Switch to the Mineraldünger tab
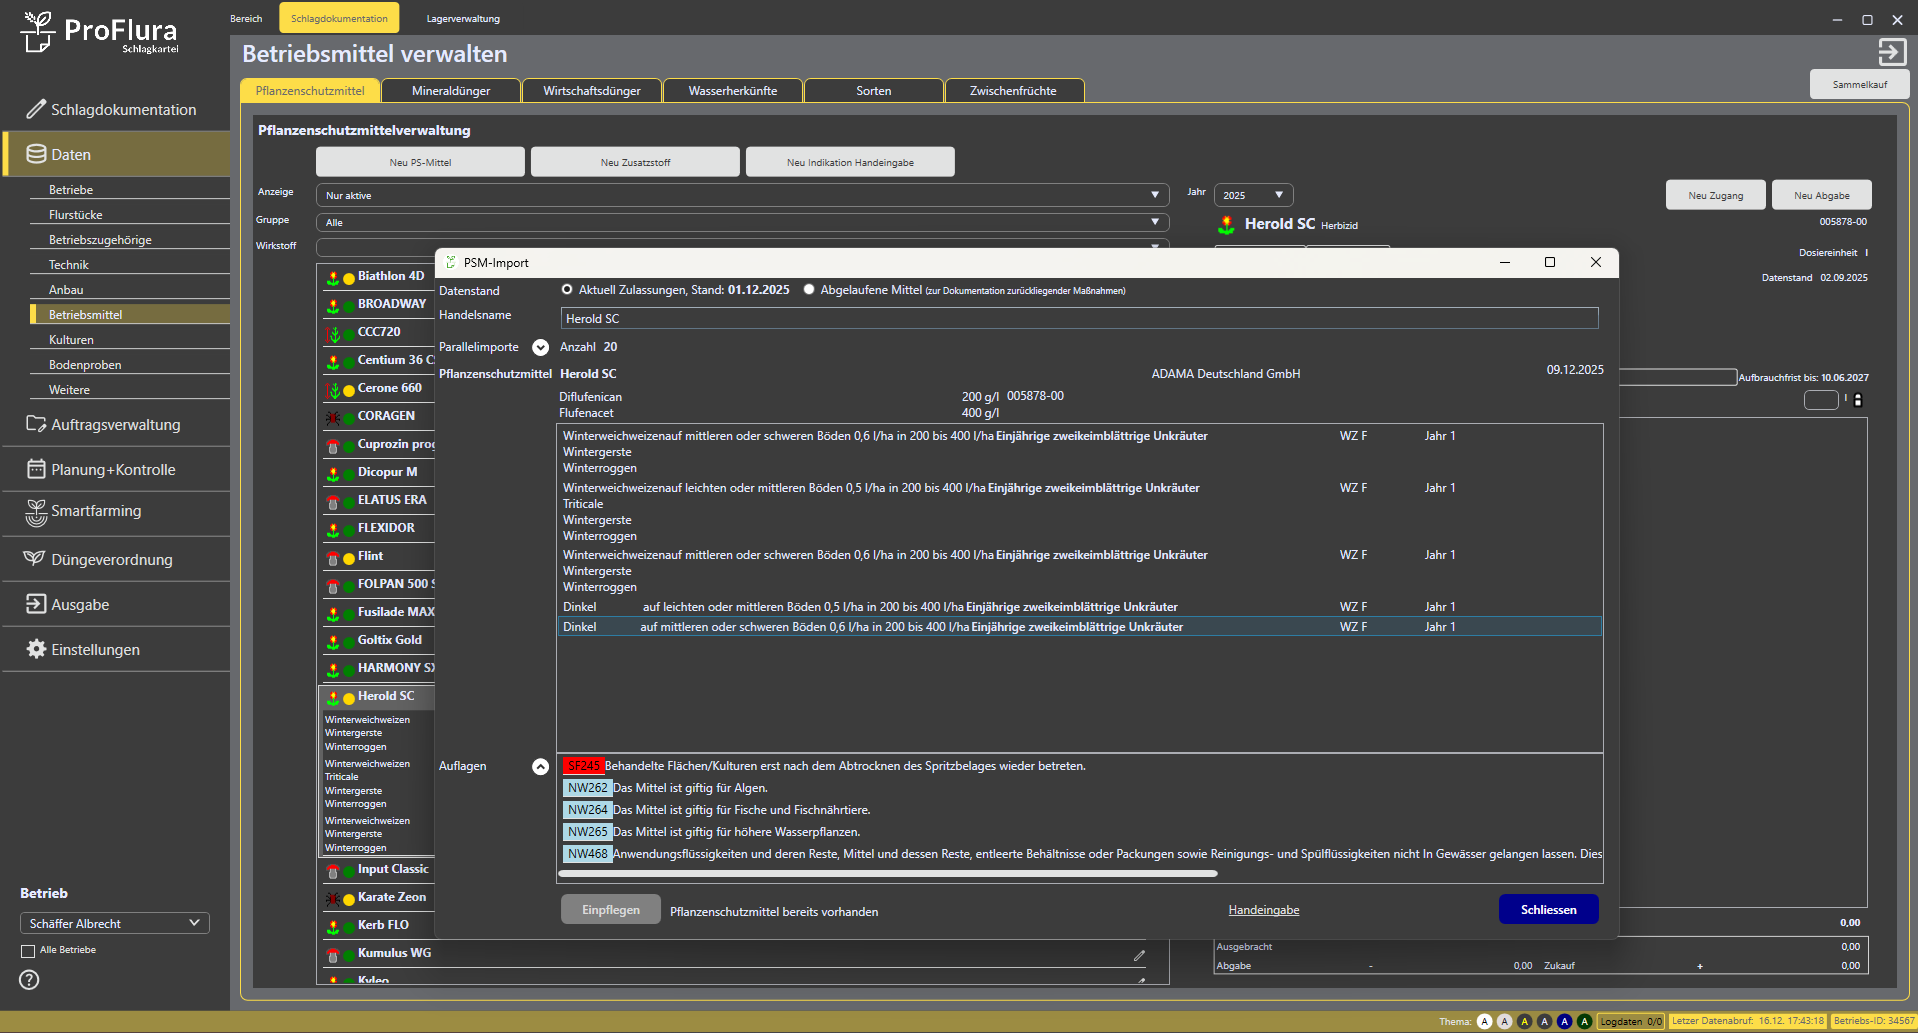Screen dimensions: 1918x1033 (451, 91)
